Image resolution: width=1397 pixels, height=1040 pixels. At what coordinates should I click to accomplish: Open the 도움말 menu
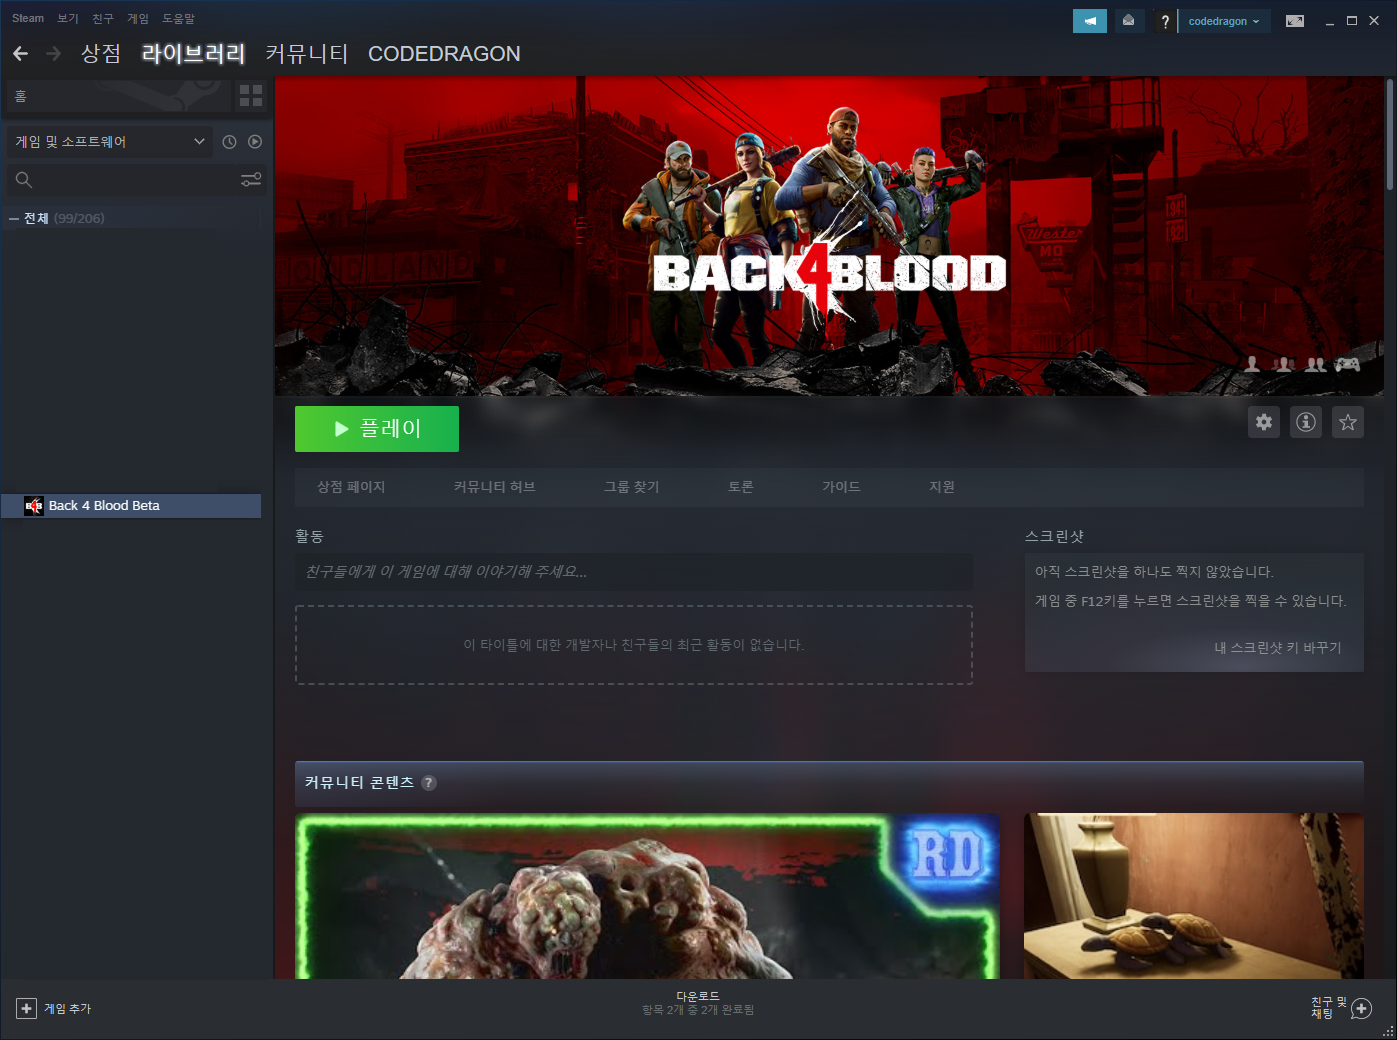tap(179, 18)
